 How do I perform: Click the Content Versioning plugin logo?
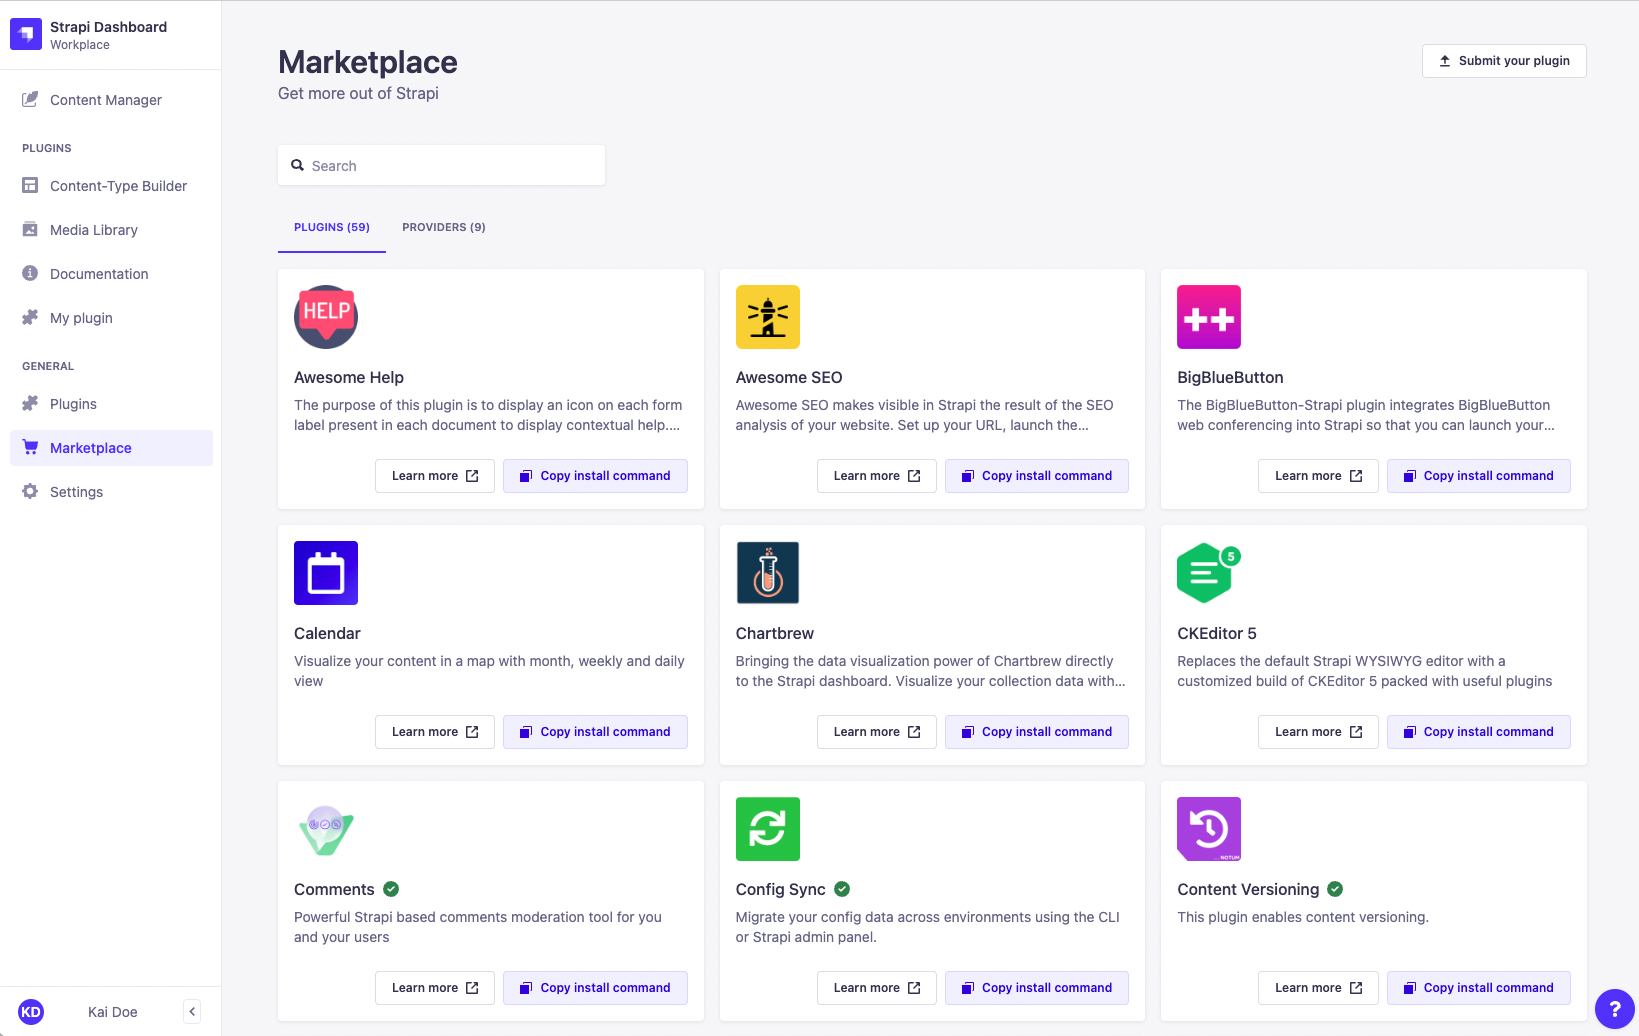[x=1209, y=829]
